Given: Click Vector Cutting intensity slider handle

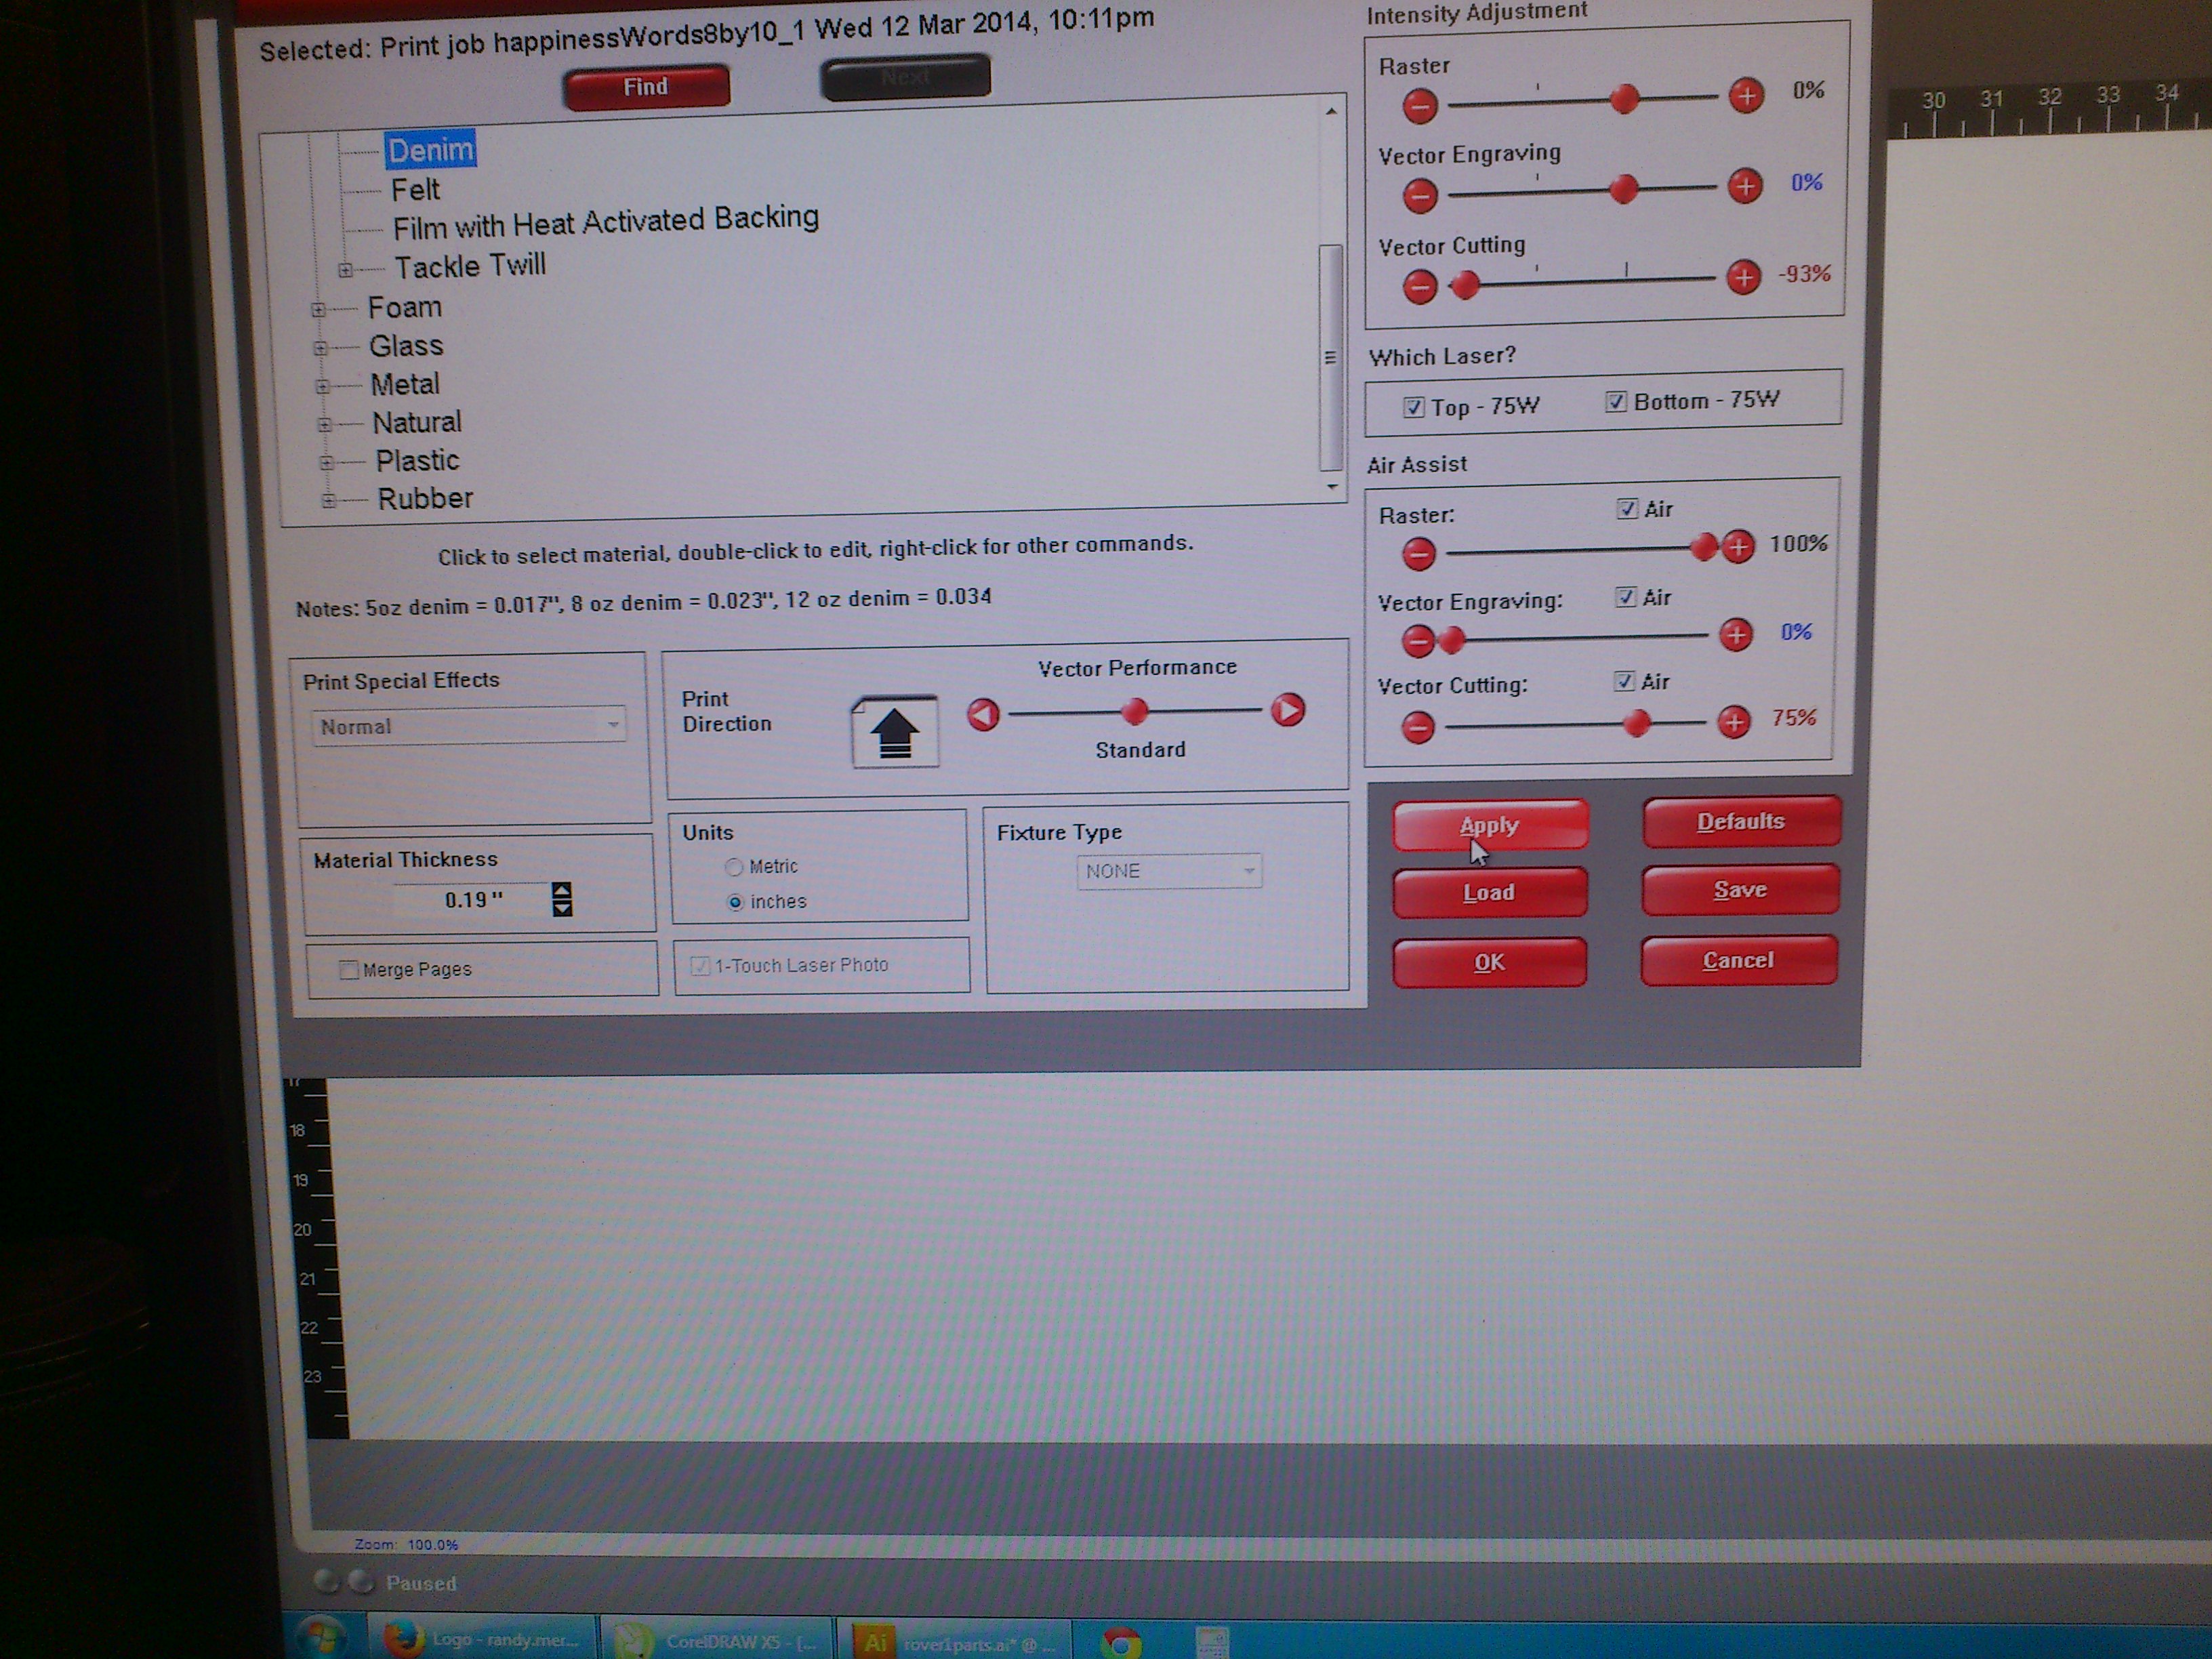Looking at the screenshot, I should coord(1465,286).
